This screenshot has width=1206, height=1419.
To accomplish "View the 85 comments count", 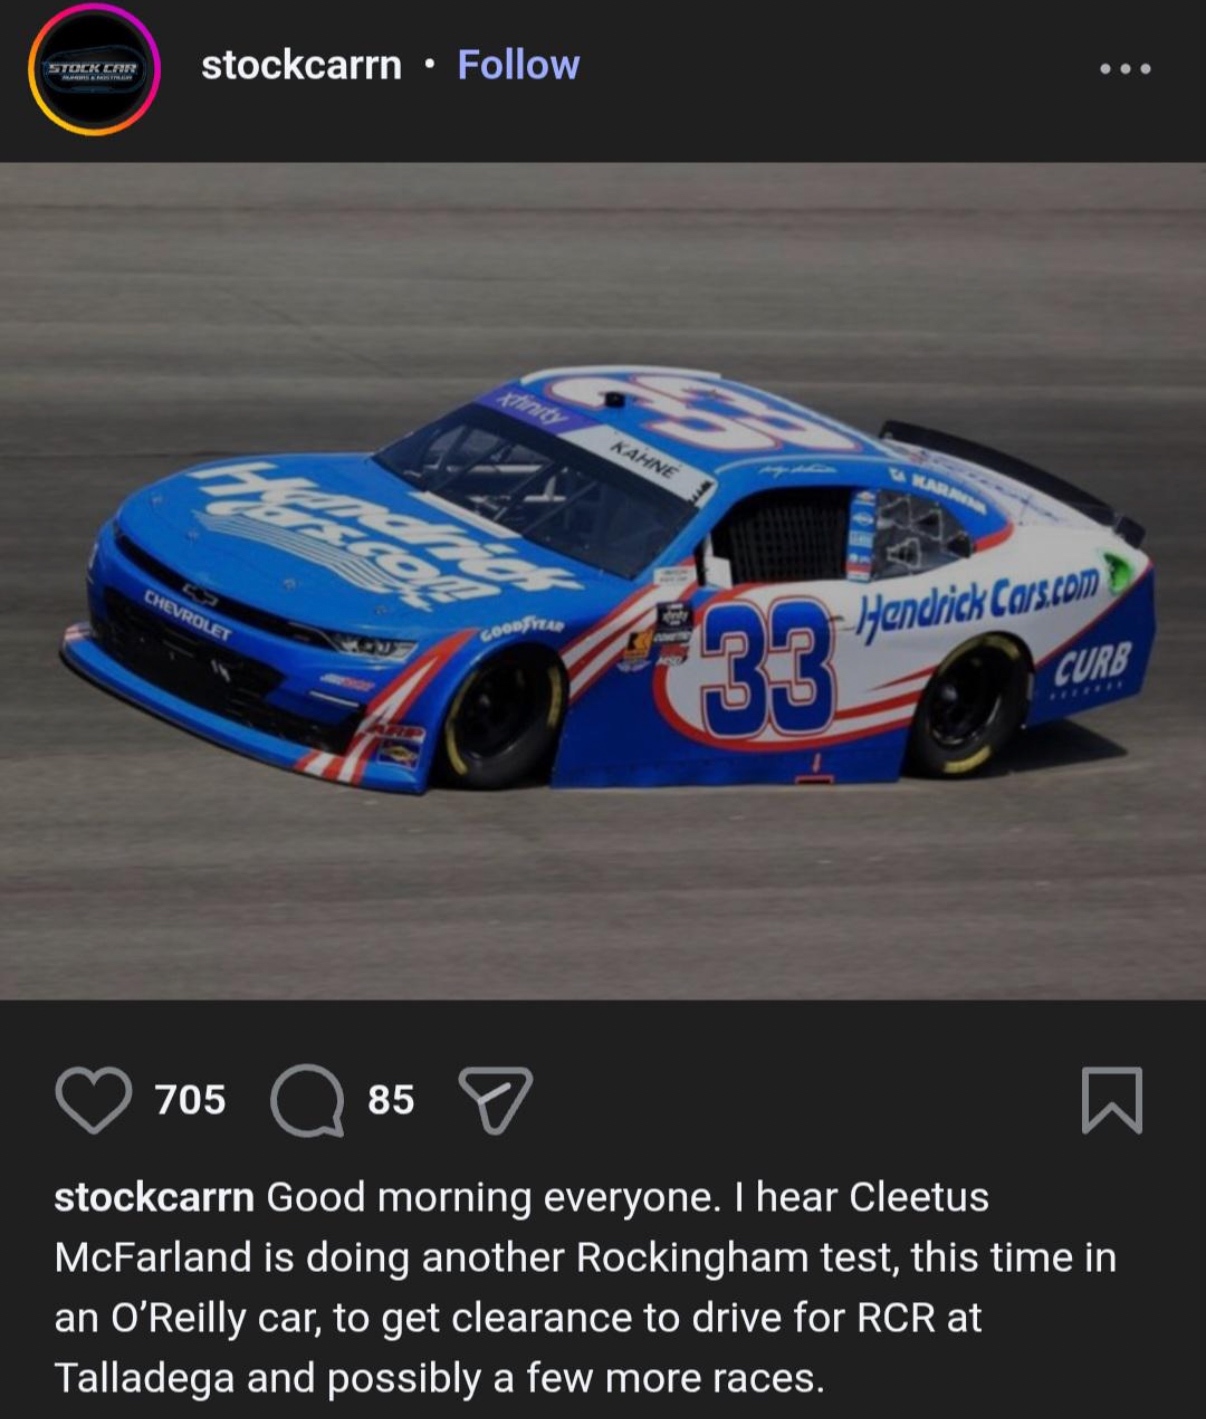I will tap(391, 1099).
